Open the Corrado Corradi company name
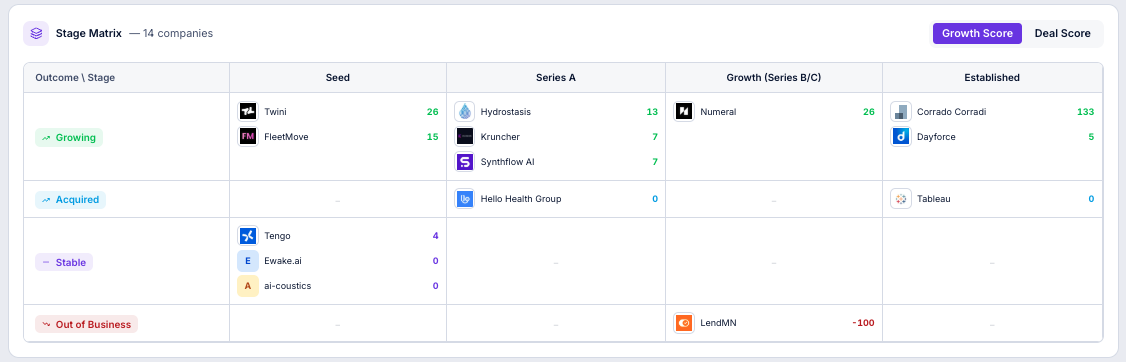The image size is (1126, 362). [951, 112]
